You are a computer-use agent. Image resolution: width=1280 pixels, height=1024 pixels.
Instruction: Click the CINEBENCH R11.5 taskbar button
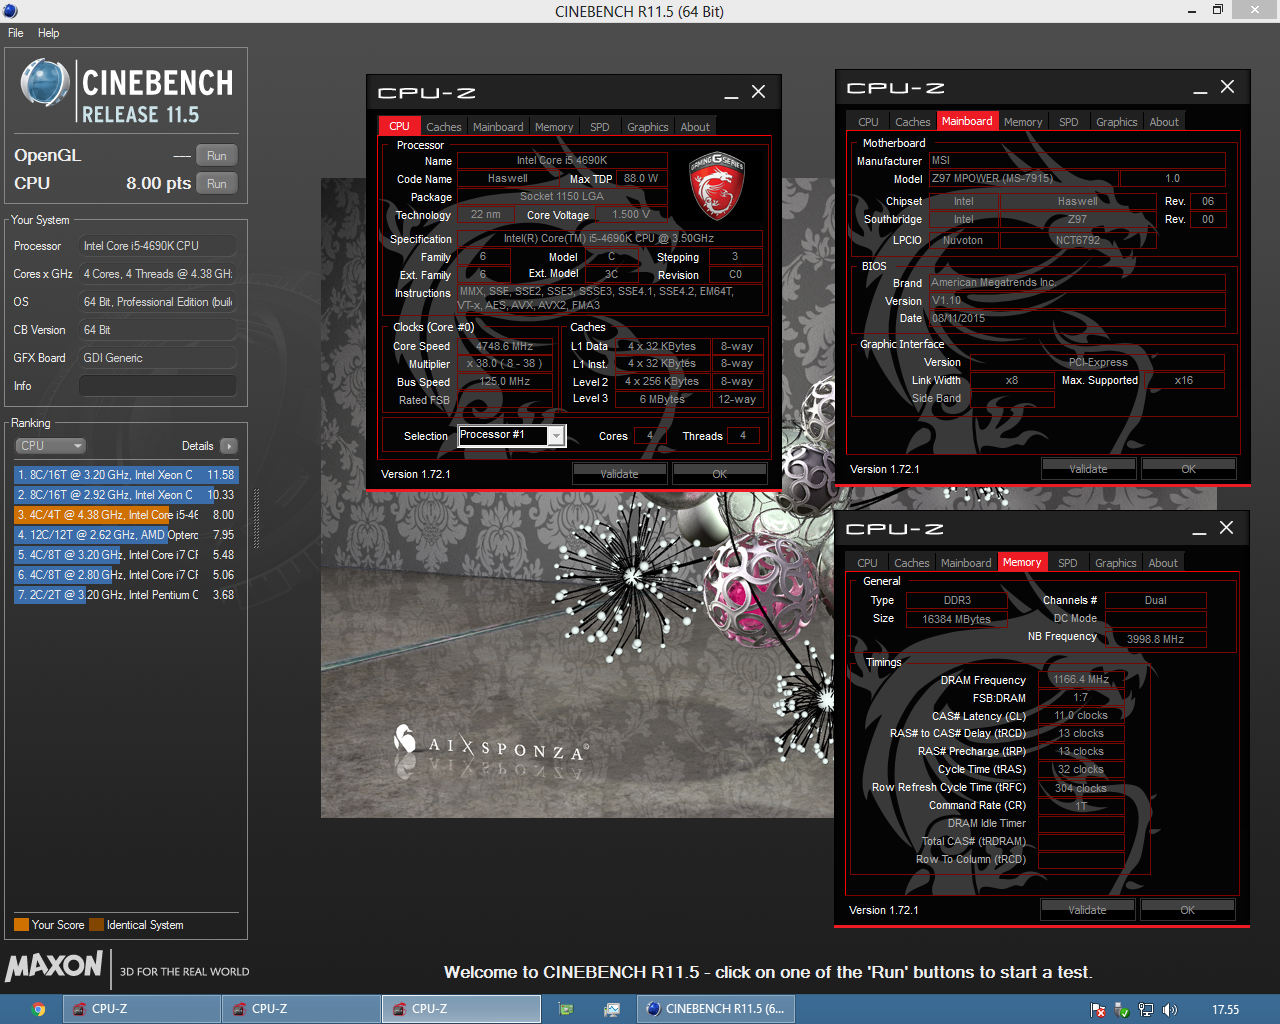coord(716,1009)
